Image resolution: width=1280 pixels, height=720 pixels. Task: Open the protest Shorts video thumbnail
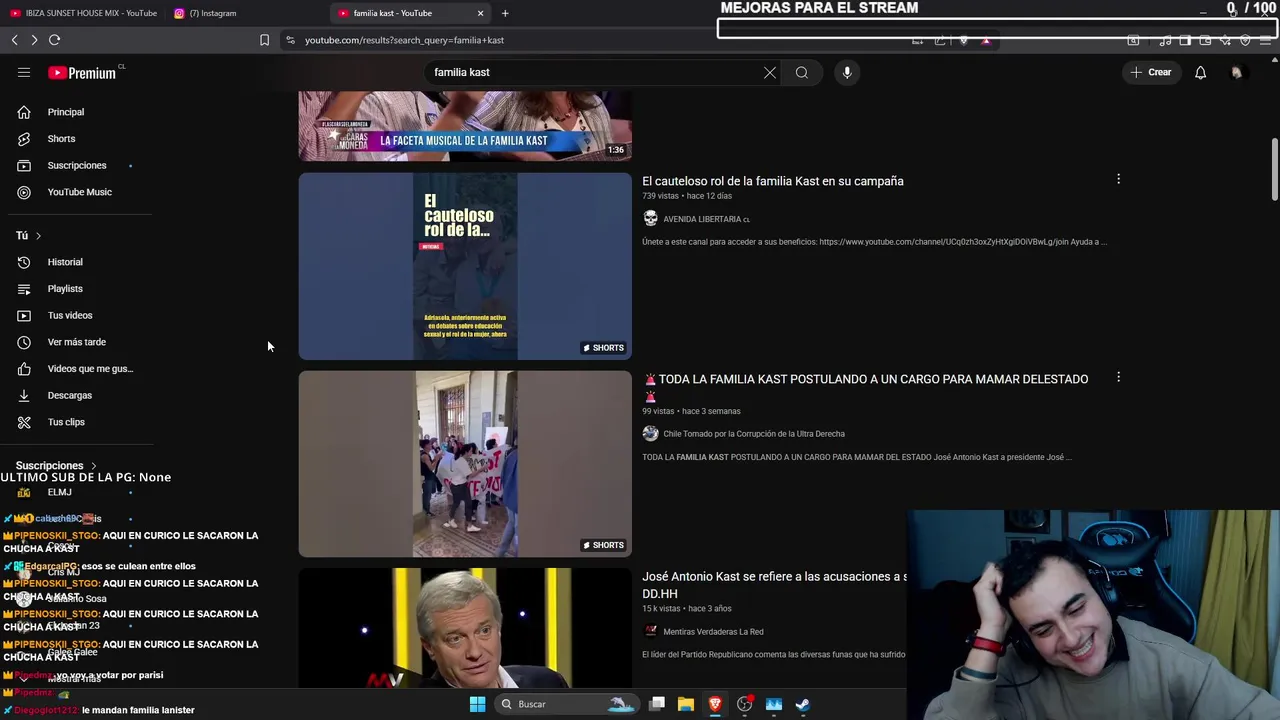click(465, 464)
